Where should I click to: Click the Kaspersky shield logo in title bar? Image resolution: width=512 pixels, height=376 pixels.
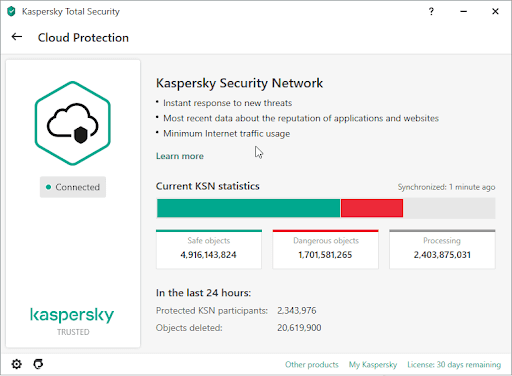click(x=11, y=11)
